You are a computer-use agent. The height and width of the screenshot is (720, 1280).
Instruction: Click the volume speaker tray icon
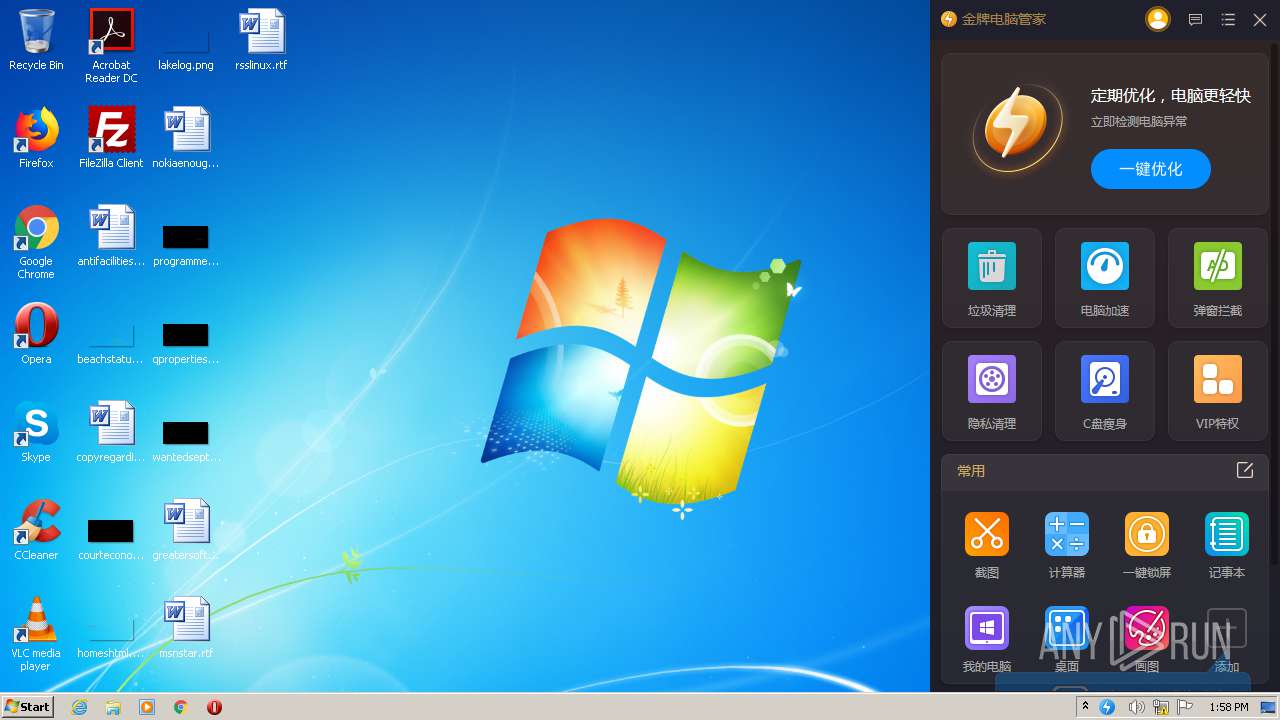(x=1136, y=707)
